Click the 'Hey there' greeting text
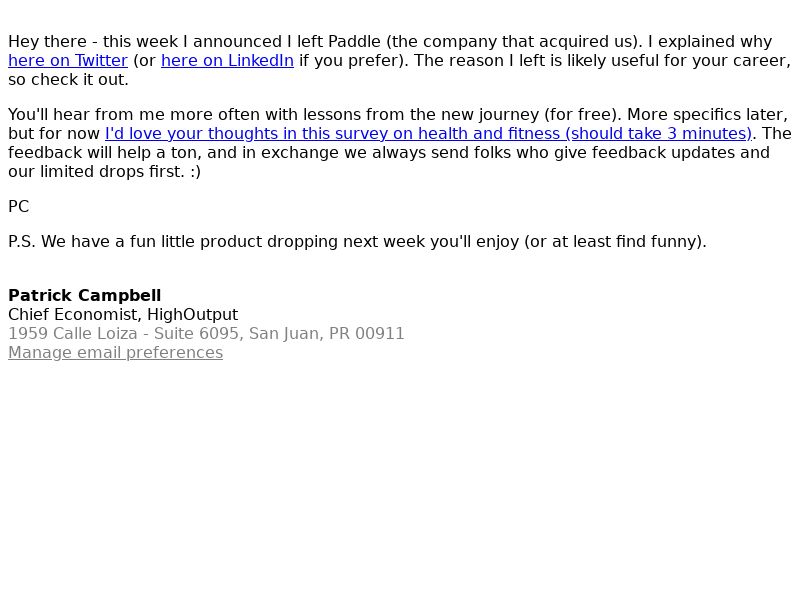The image size is (800, 600). (x=47, y=42)
